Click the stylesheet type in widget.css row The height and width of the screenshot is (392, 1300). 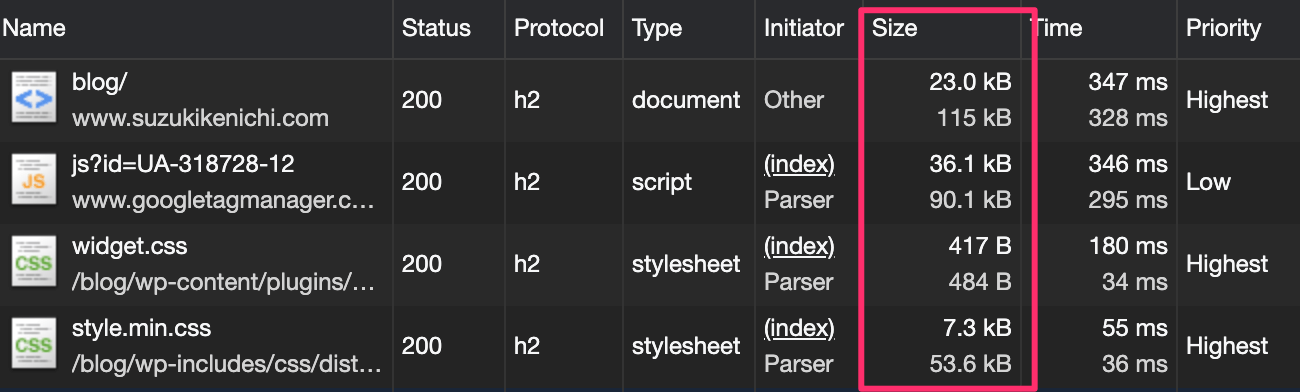click(686, 264)
